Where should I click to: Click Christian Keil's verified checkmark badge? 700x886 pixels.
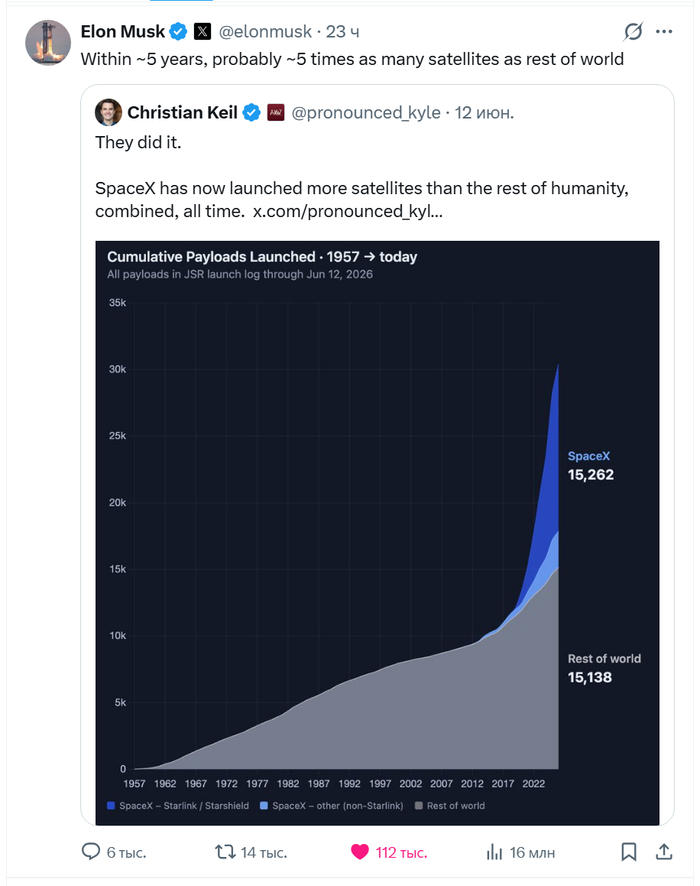coord(251,113)
